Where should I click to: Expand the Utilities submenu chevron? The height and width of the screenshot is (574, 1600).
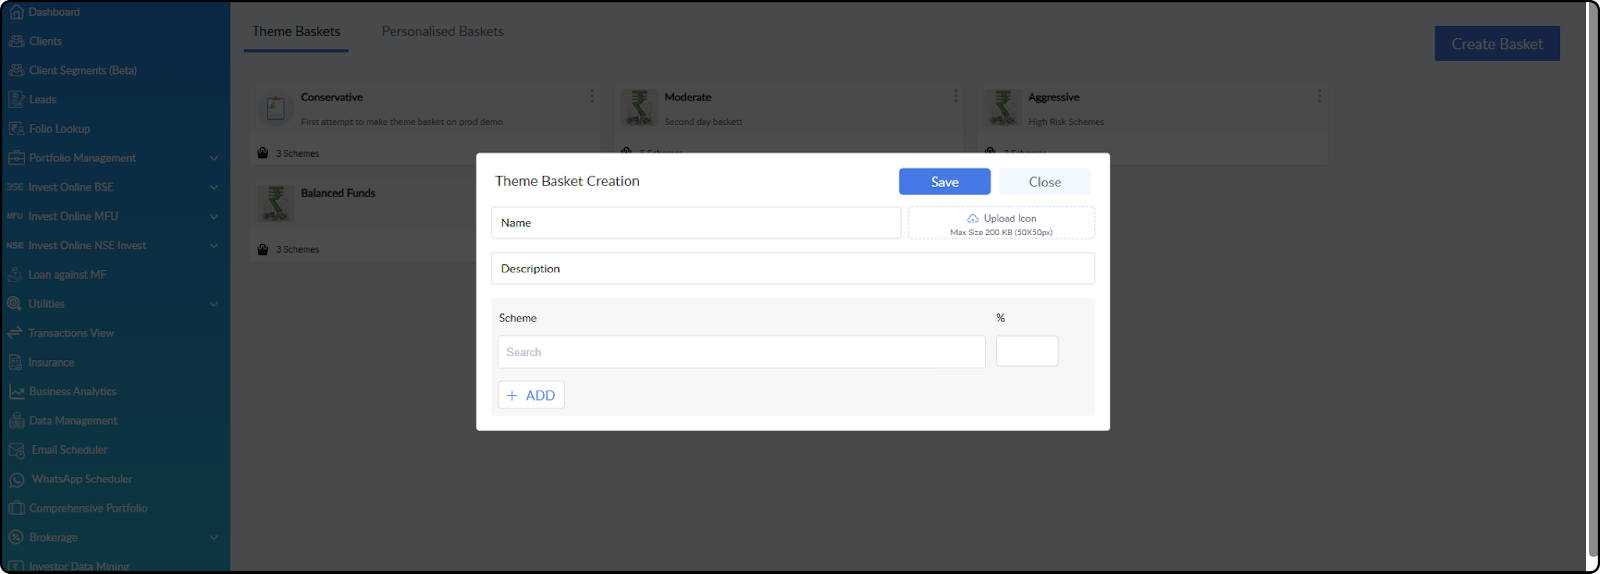[213, 304]
